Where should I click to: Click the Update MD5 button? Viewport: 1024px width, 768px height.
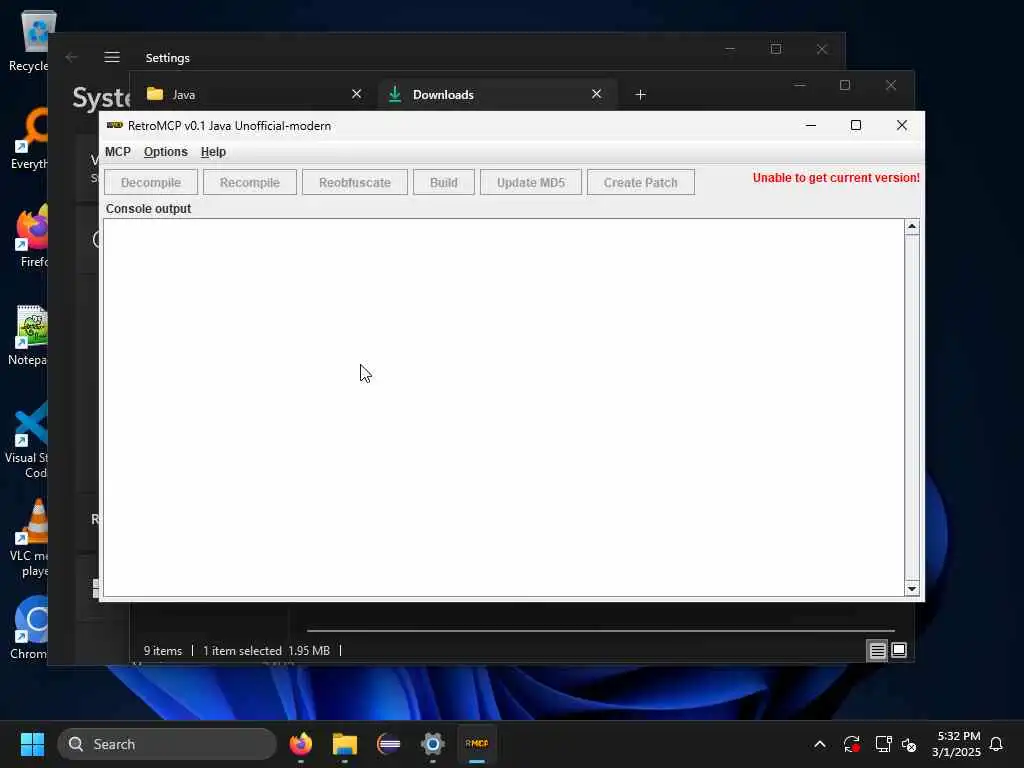[530, 182]
